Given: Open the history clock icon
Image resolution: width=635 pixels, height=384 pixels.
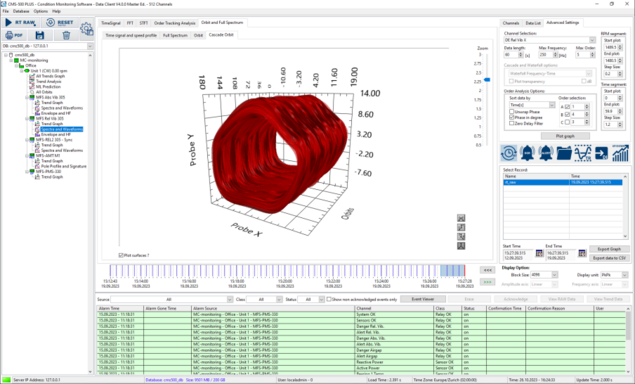Looking at the screenshot, I should (x=509, y=153).
